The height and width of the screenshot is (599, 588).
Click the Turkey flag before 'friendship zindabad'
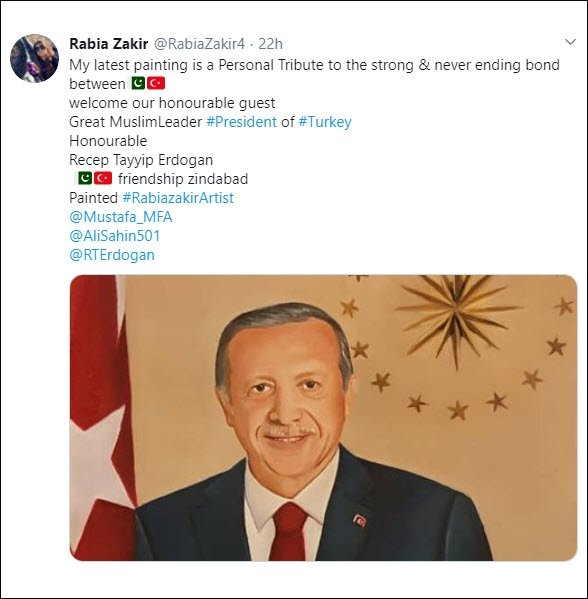[103, 178]
